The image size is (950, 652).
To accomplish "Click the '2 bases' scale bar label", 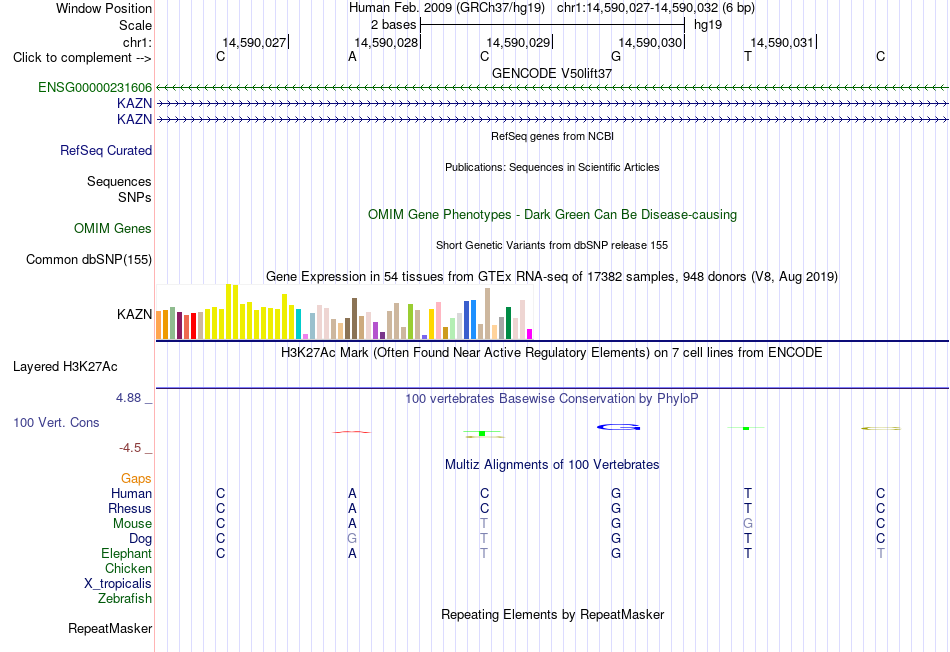I will point(394,25).
